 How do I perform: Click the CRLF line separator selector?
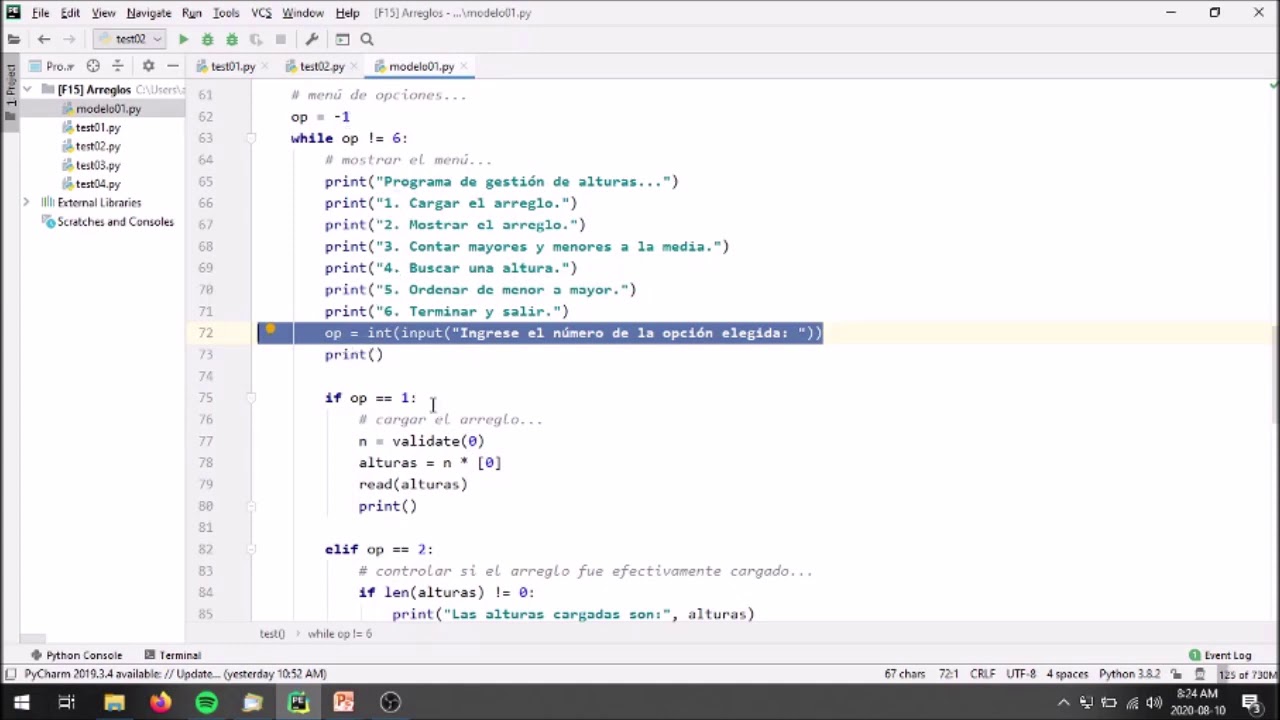[x=982, y=674]
